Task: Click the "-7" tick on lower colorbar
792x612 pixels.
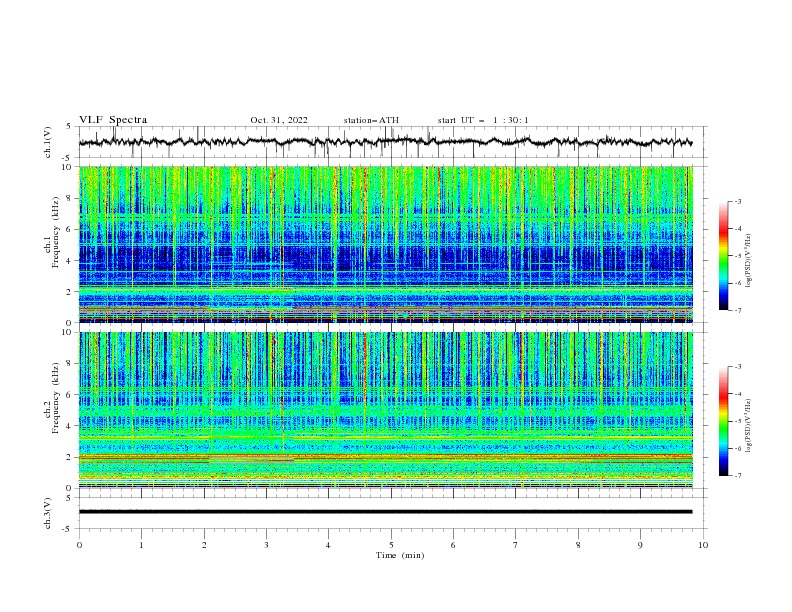Action: click(x=738, y=476)
